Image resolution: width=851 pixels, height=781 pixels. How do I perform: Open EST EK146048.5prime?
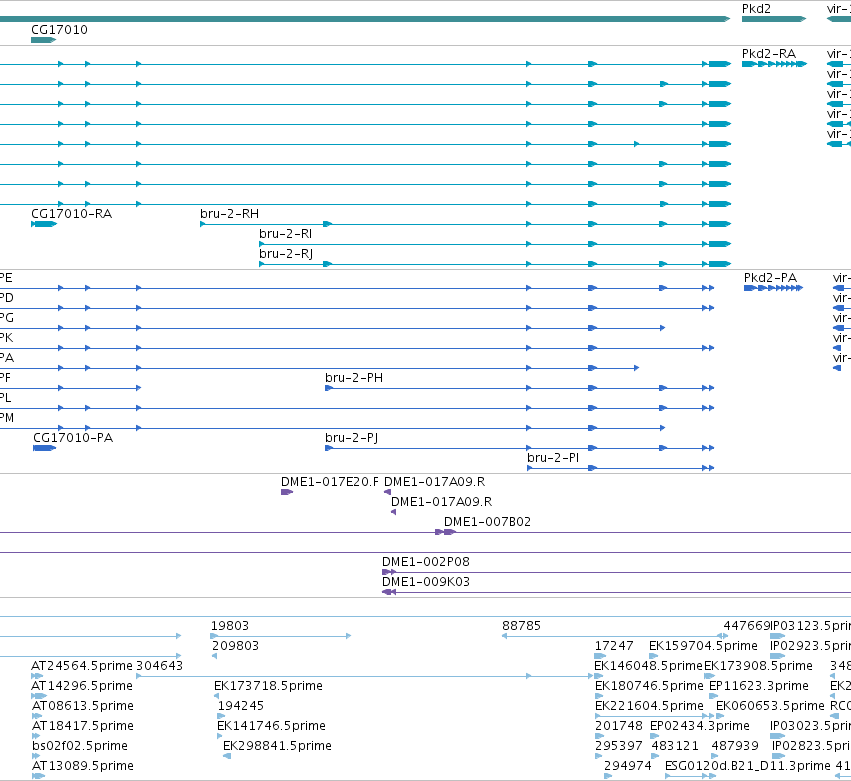point(599,676)
